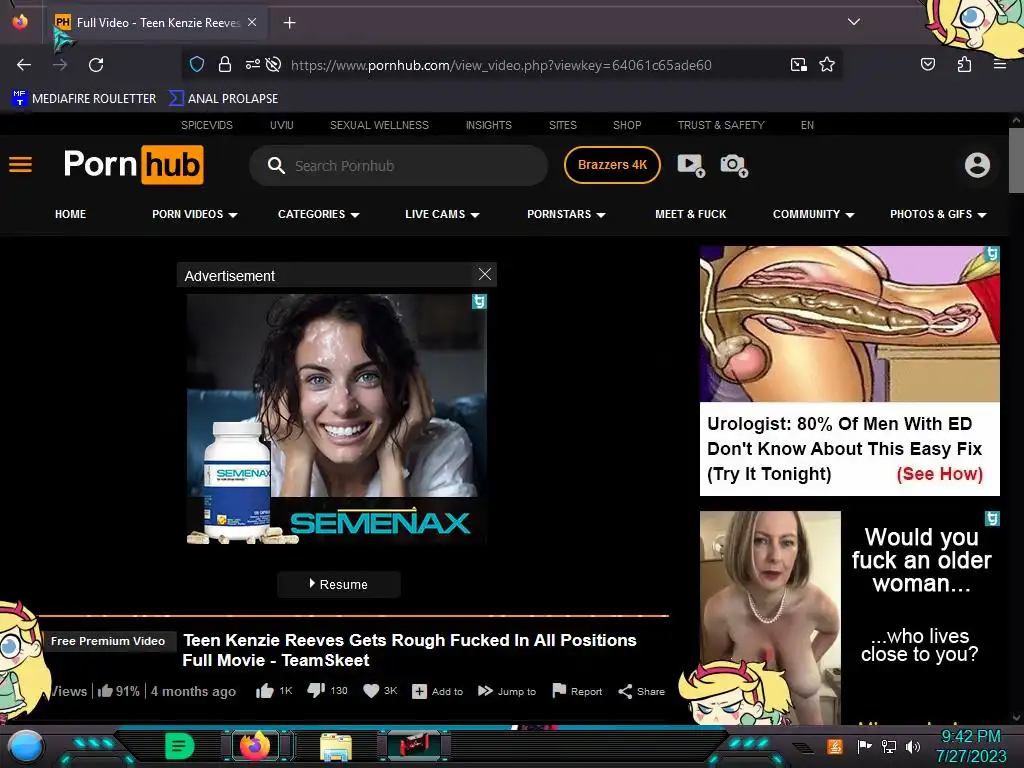Open the site permissions icon in address bar

pos(253,64)
